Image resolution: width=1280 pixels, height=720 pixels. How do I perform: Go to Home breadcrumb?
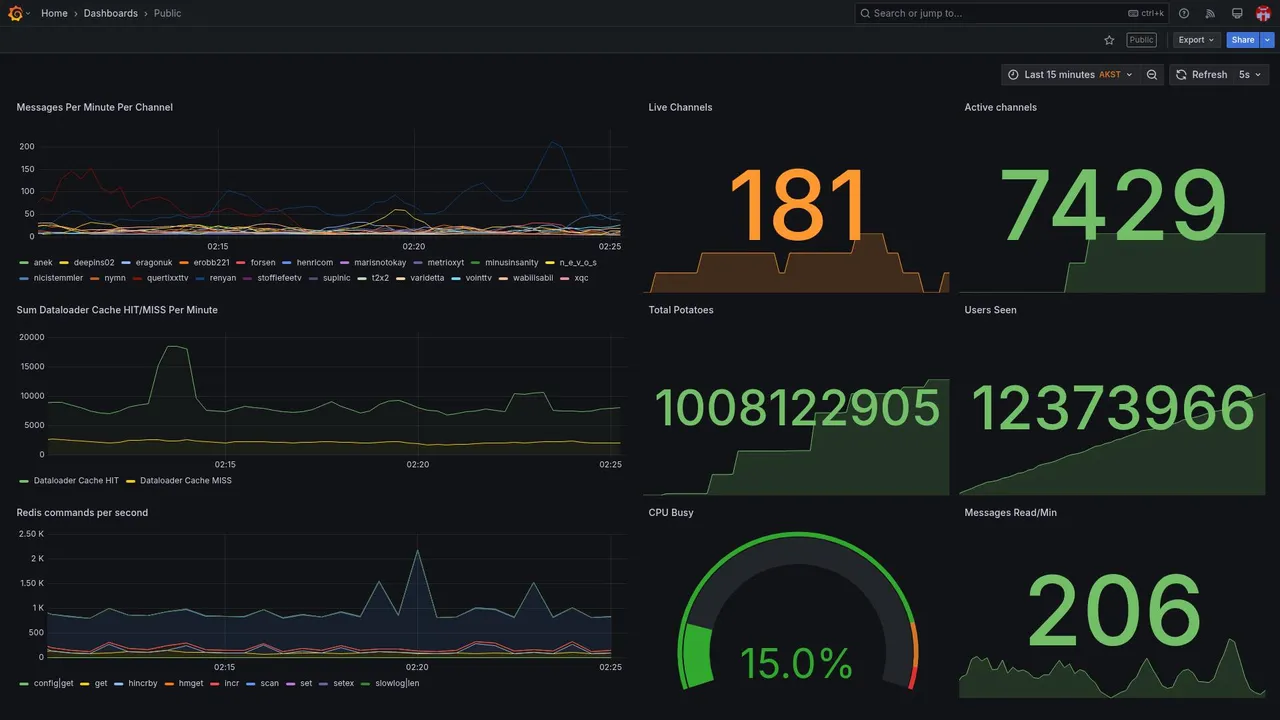coord(54,13)
